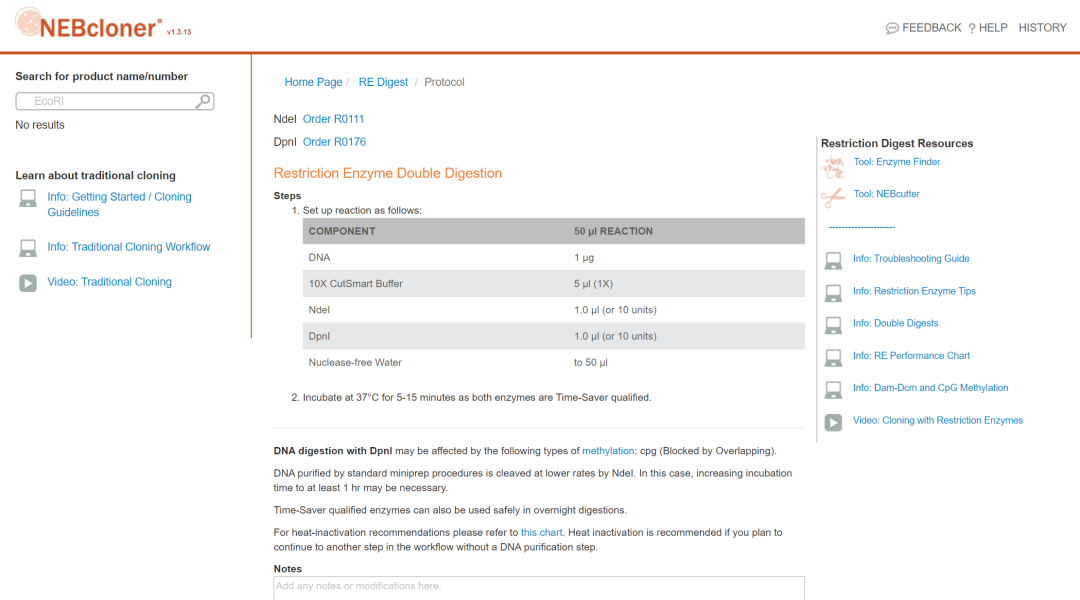The width and height of the screenshot is (1080, 600).
Task: Open Info: Double Digests link
Action: [895, 323]
